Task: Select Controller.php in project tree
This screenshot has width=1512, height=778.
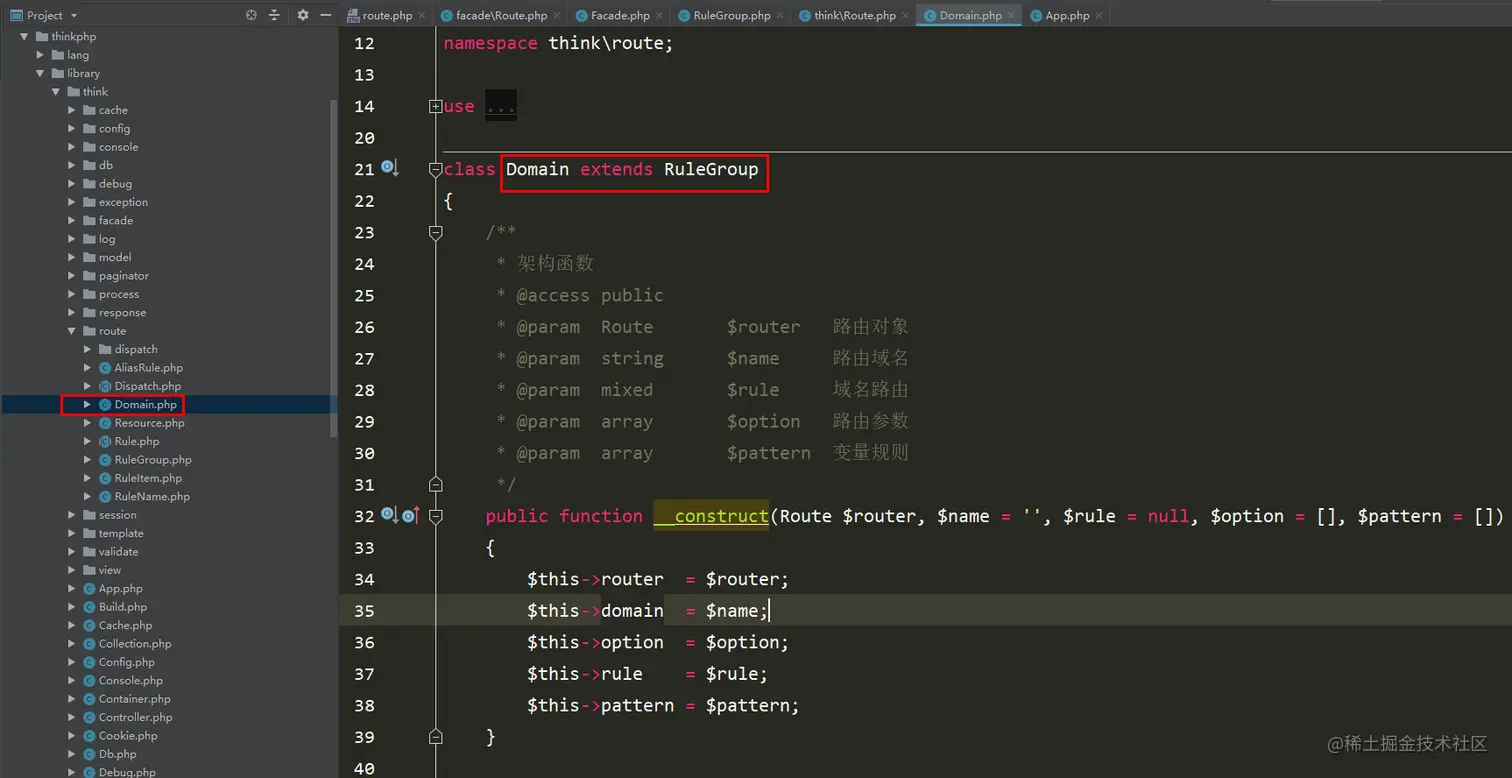Action: [x=135, y=717]
